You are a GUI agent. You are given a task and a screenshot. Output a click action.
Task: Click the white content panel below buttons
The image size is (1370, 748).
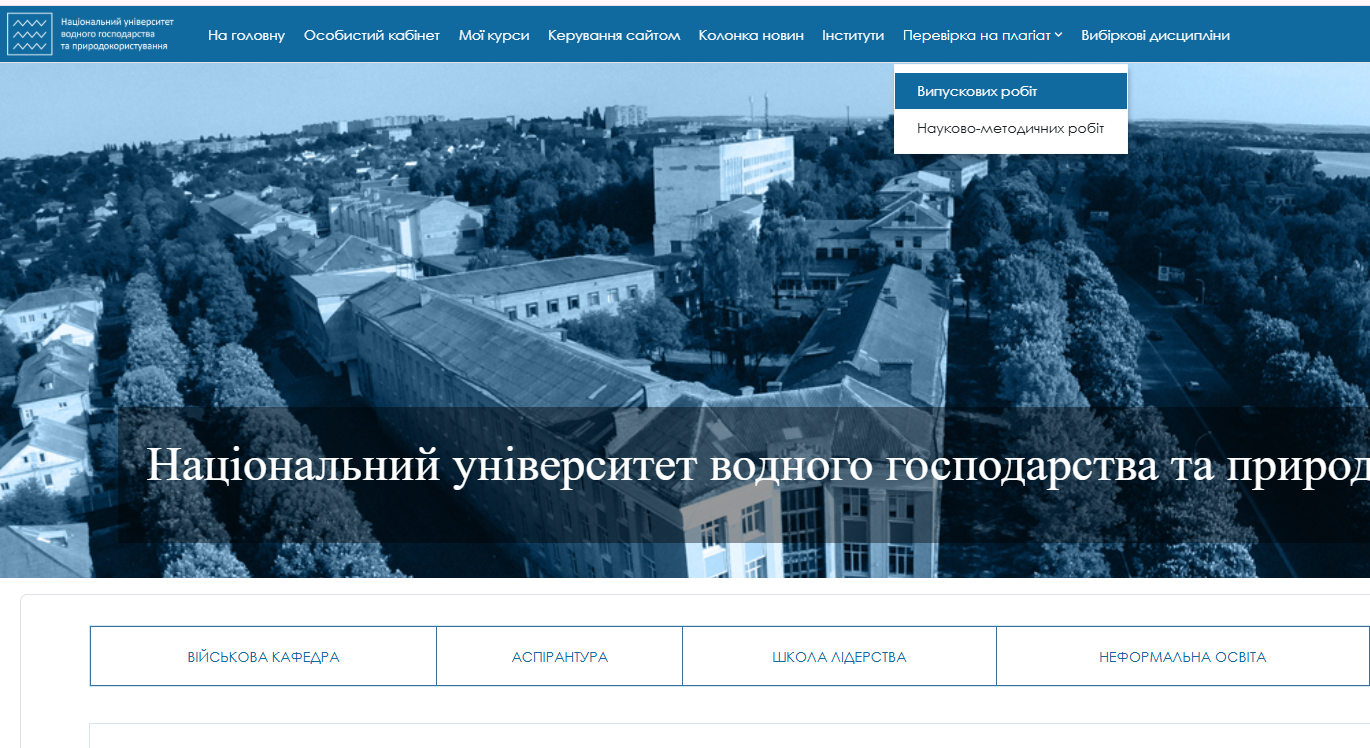[700, 735]
